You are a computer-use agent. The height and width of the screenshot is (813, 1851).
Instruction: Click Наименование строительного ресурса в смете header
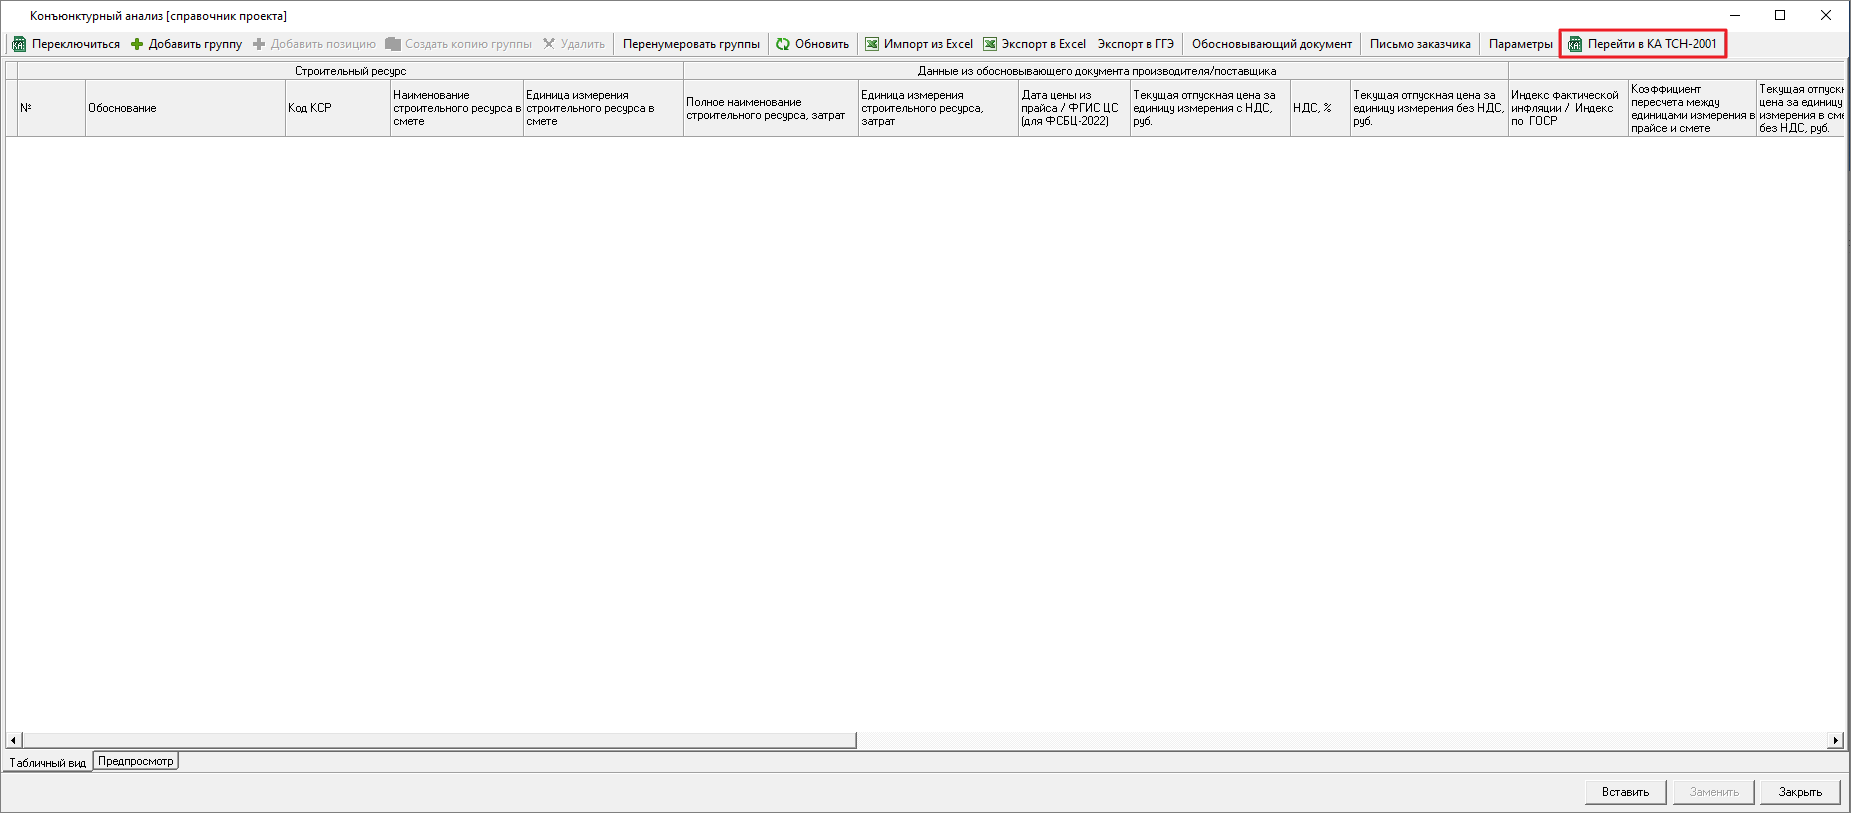(x=457, y=108)
